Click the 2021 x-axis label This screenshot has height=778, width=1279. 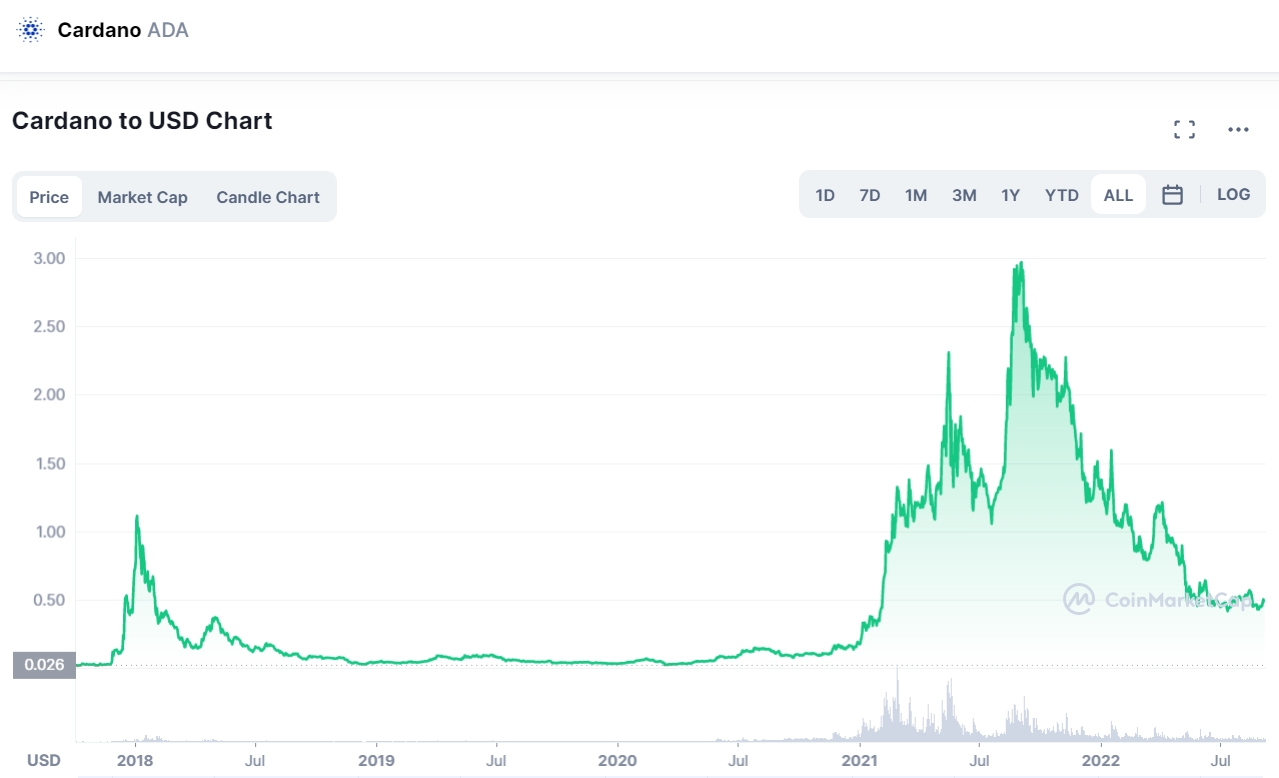860,760
